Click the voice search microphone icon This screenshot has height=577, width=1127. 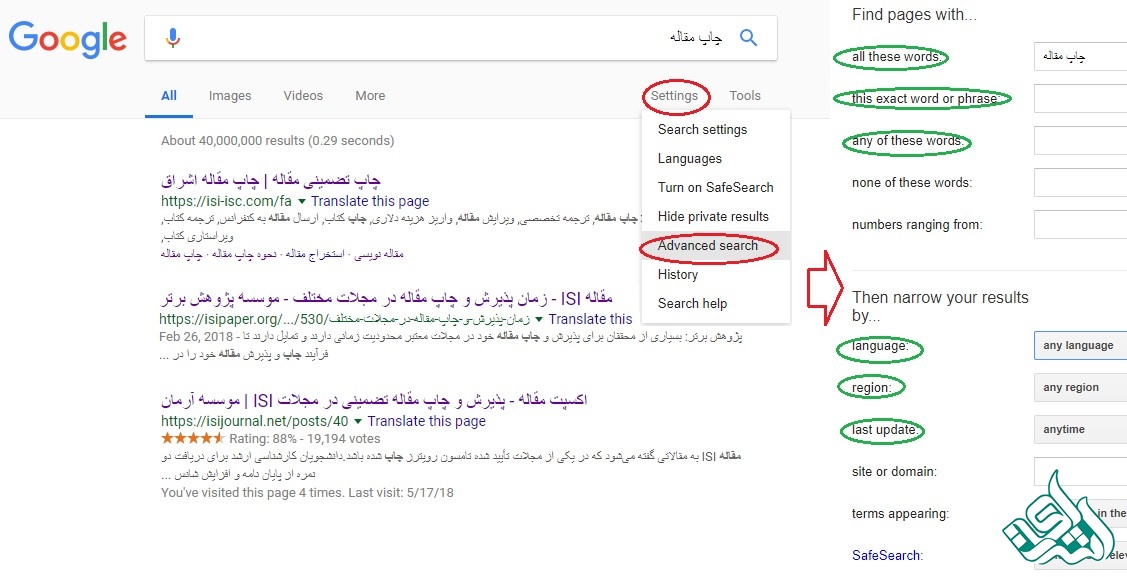172,36
